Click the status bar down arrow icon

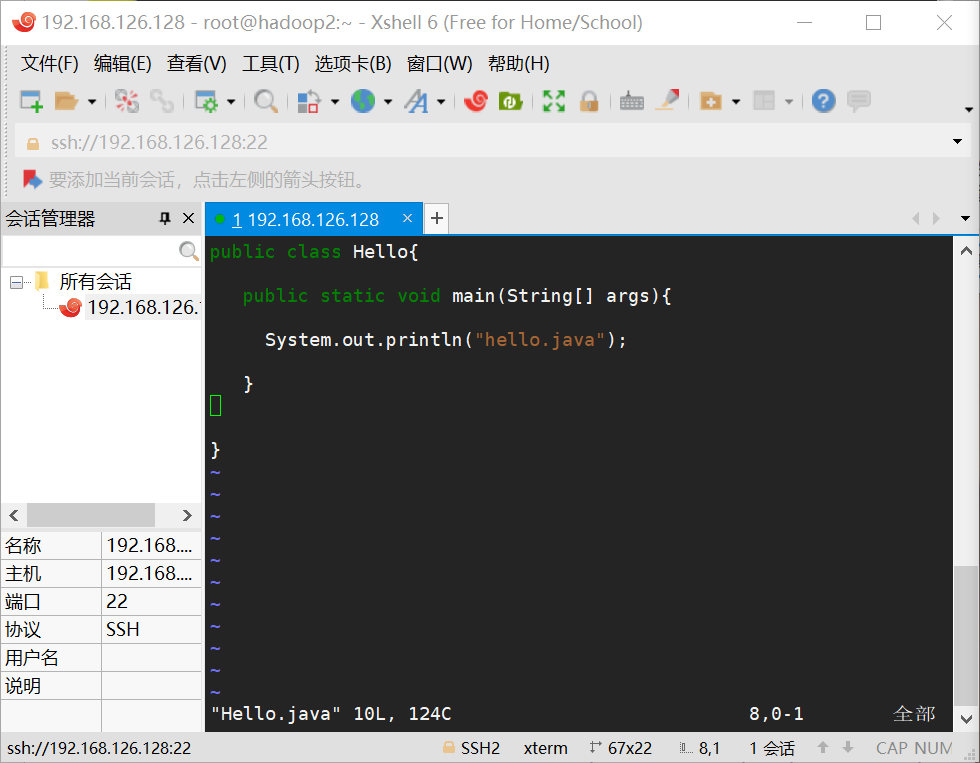[x=848, y=747]
